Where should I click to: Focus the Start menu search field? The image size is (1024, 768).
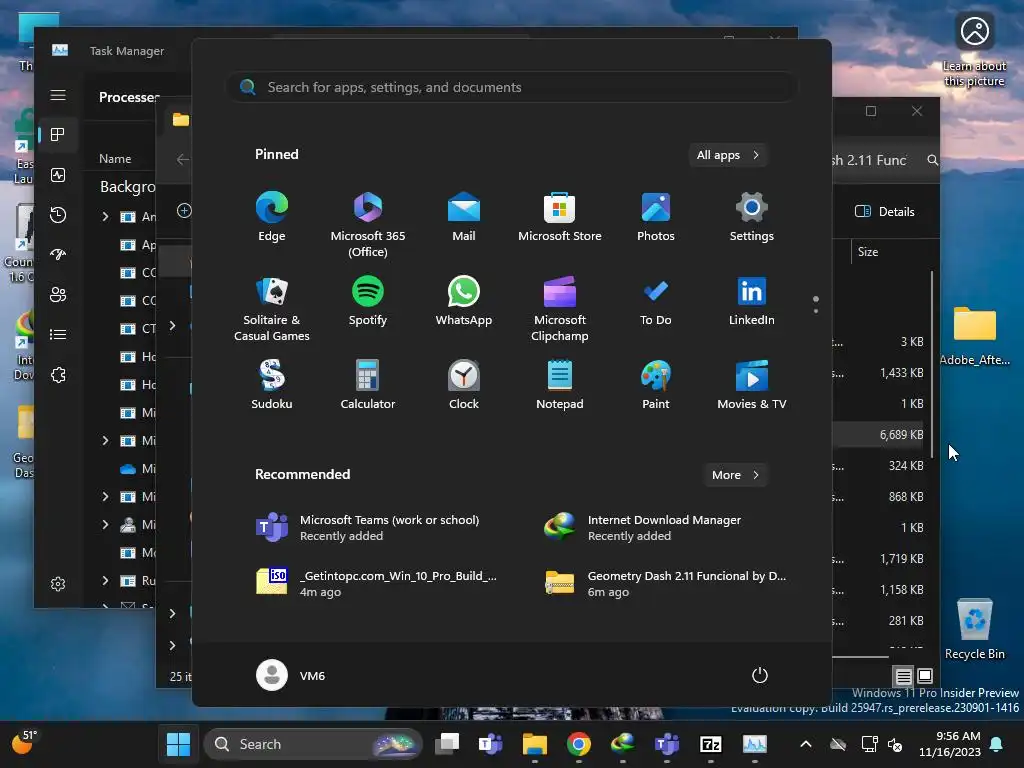coord(511,87)
